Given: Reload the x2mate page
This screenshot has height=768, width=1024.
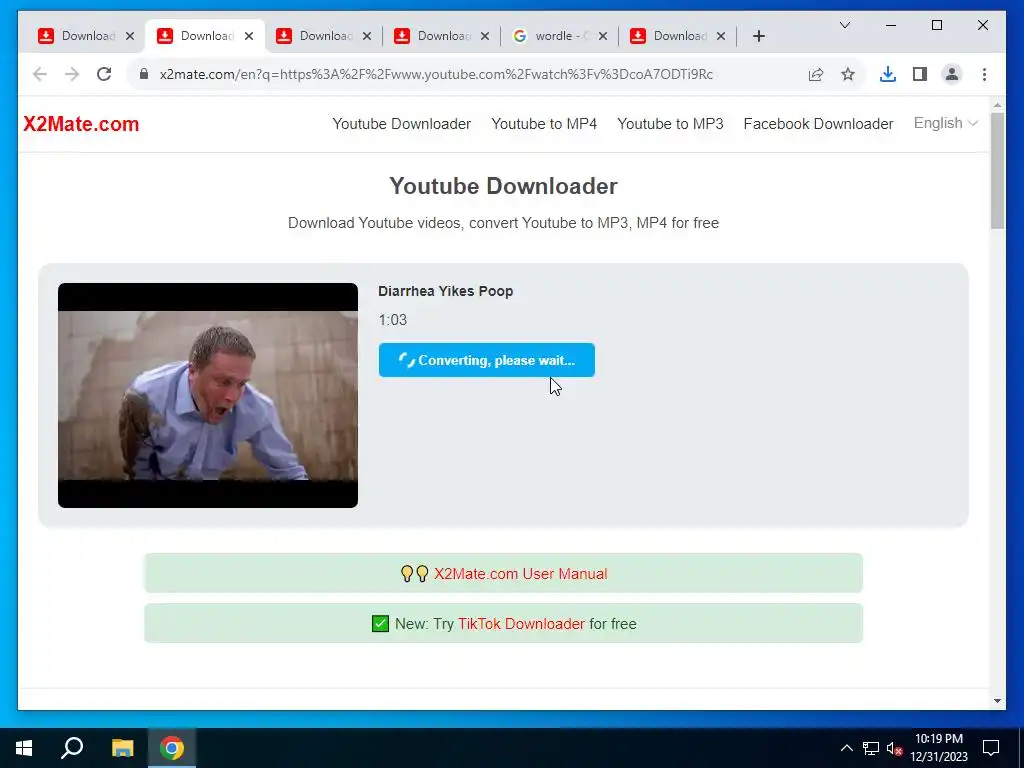Looking at the screenshot, I should coord(104,74).
